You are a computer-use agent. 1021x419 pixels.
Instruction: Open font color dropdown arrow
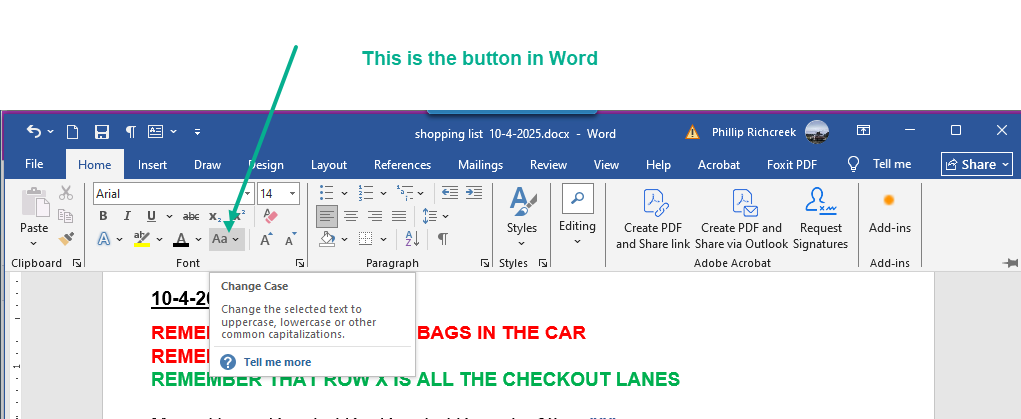click(199, 239)
